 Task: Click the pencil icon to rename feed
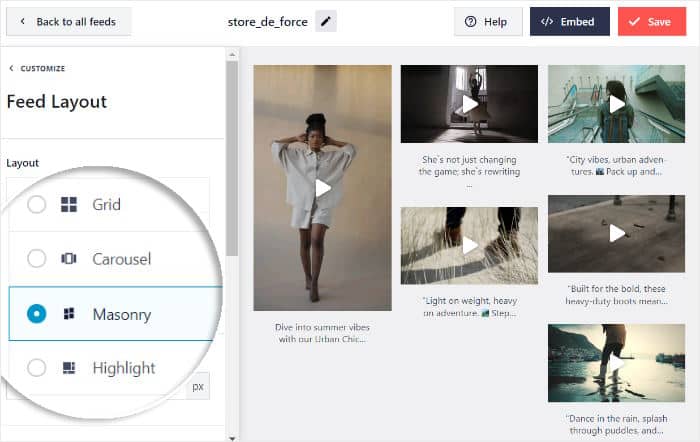pos(326,22)
